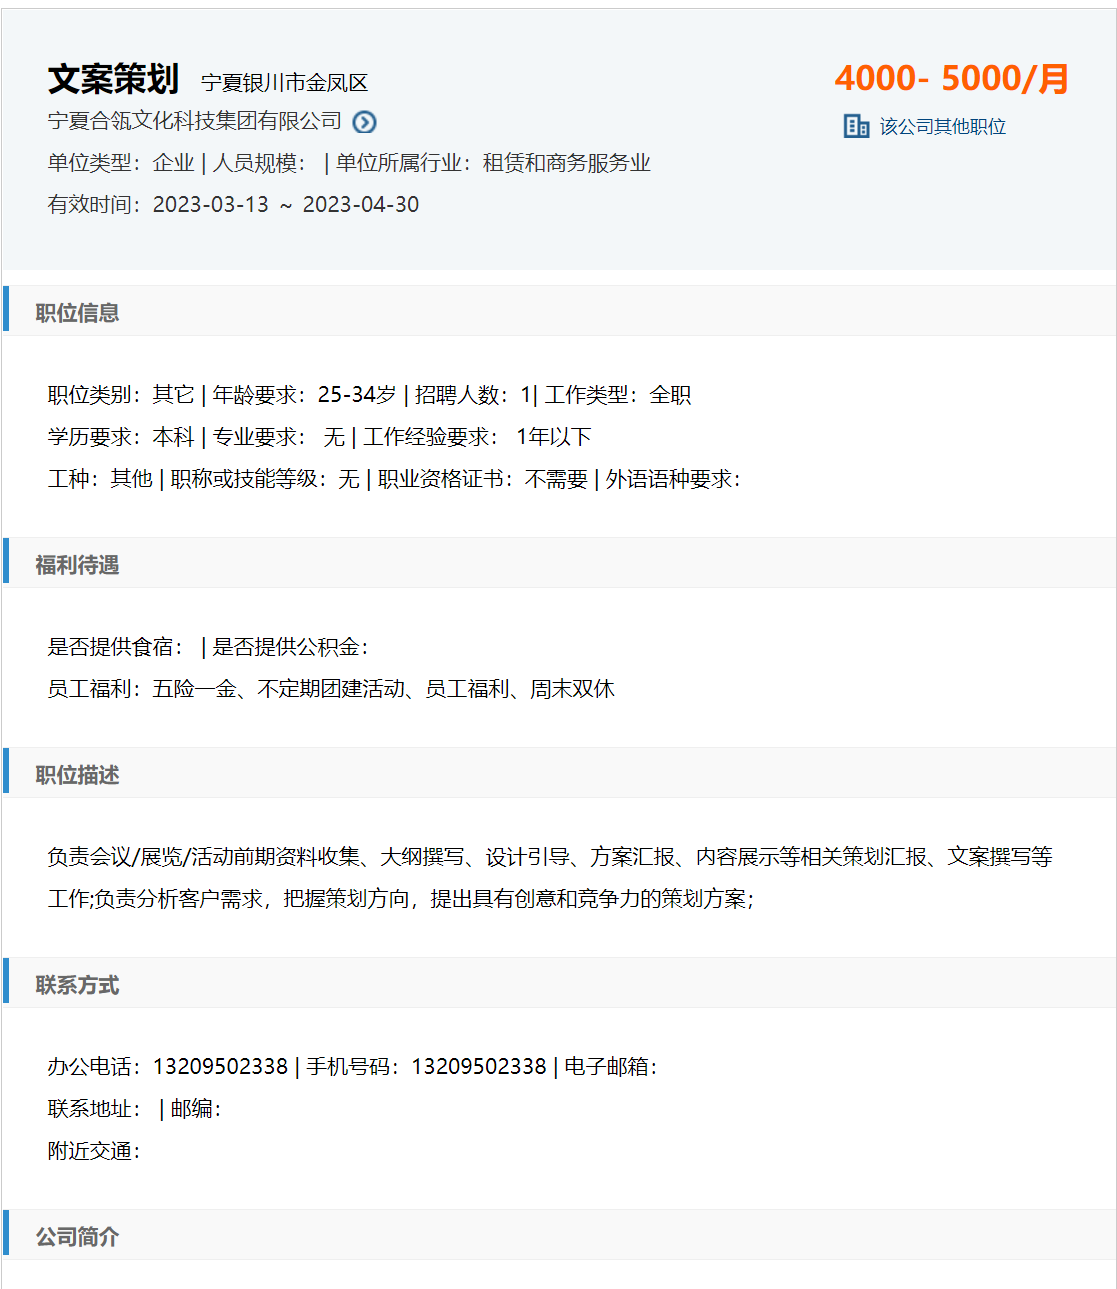Click the 职位描述 section header

tap(77, 775)
